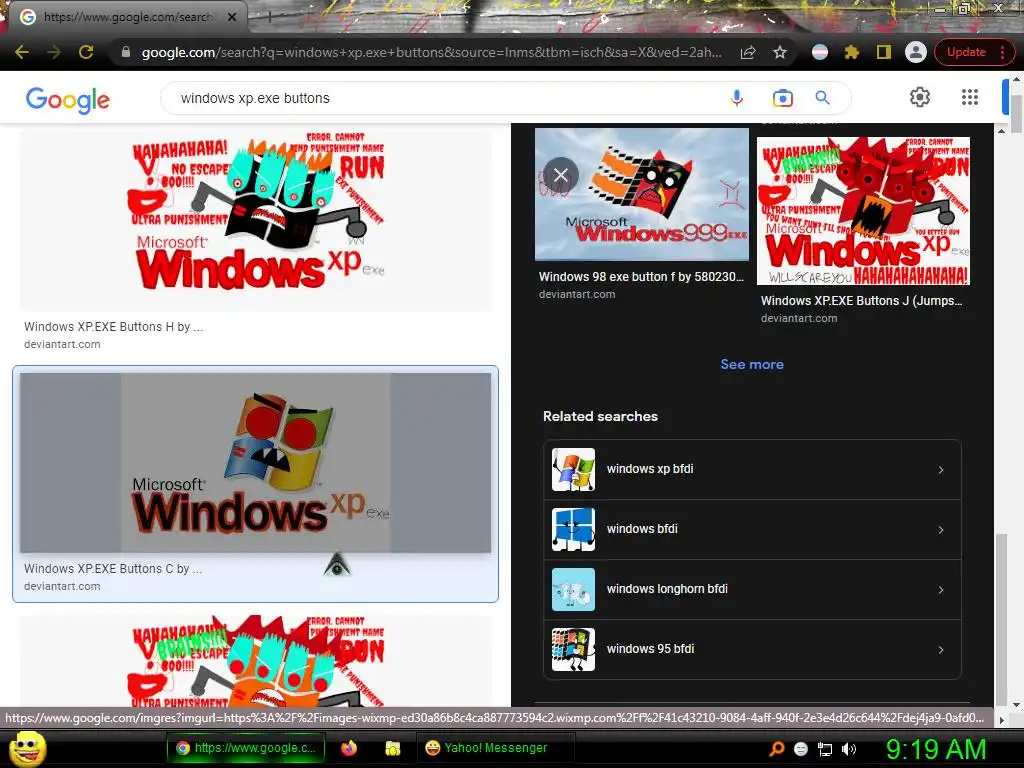Viewport: 1024px width, 768px height.
Task: Open related search 'windows xp bfdi'
Action: coord(752,470)
